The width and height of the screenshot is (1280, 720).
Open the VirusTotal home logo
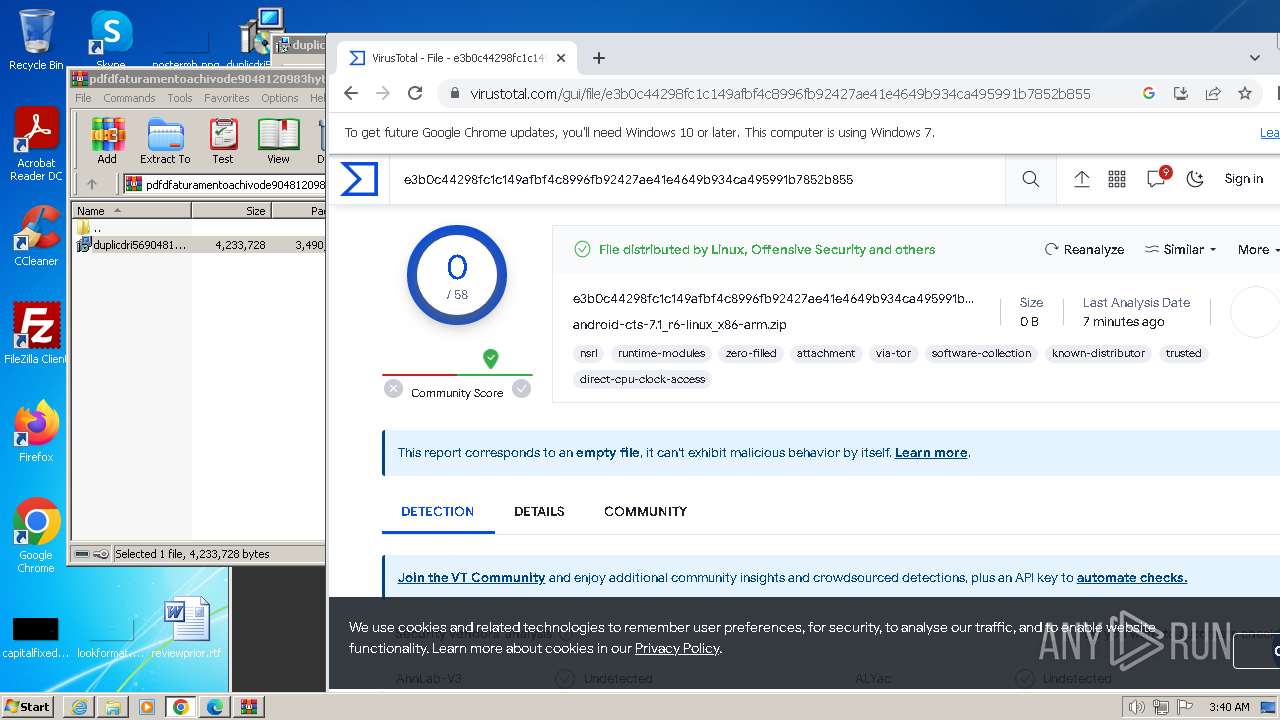click(x=359, y=179)
